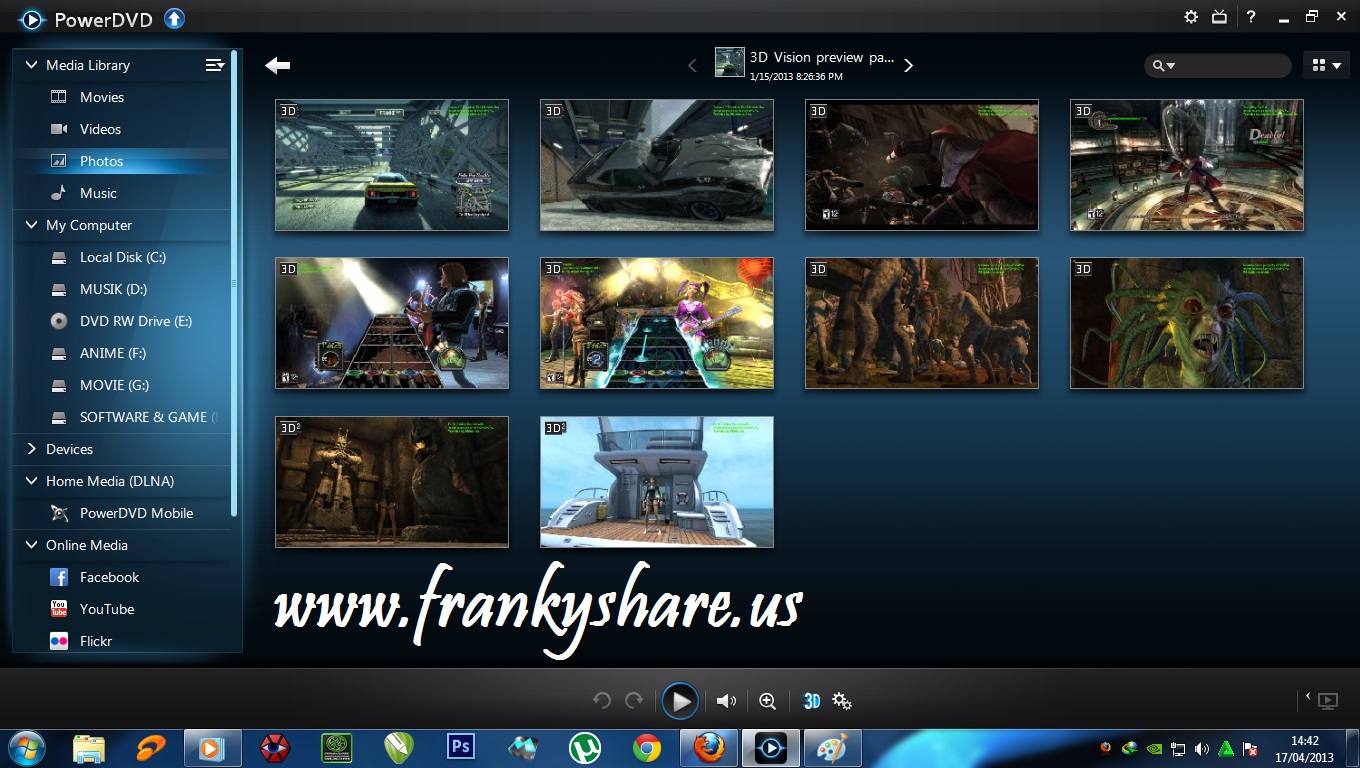Screen dimensions: 1360x768
Task: Click the folder title '3D Vision preview pa...'
Action: click(822, 58)
